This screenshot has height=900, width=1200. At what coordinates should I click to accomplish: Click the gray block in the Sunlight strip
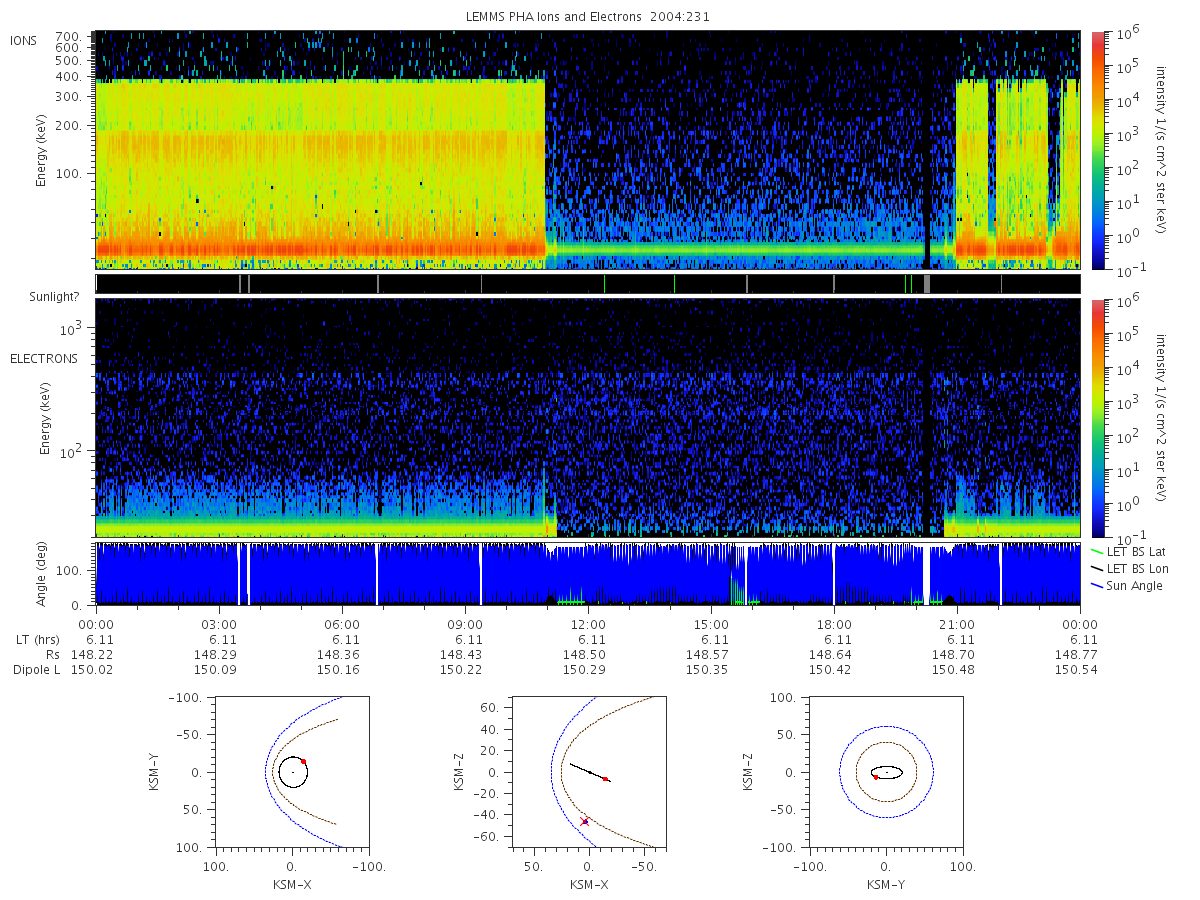[927, 284]
